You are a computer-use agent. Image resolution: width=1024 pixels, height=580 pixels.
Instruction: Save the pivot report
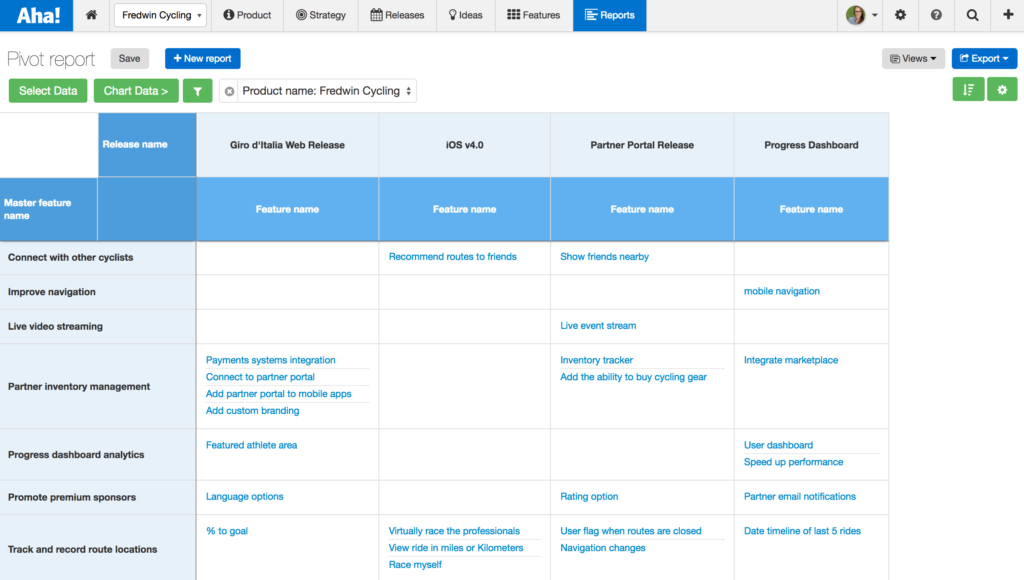click(x=129, y=58)
